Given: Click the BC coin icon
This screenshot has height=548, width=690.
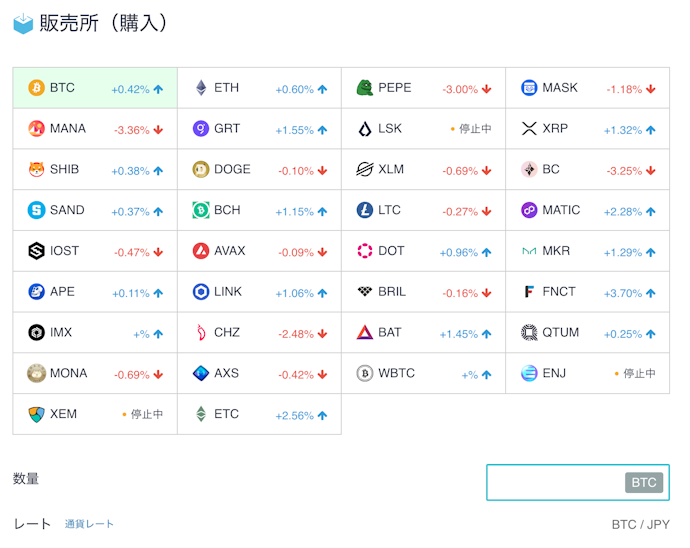Looking at the screenshot, I should coord(529,169).
